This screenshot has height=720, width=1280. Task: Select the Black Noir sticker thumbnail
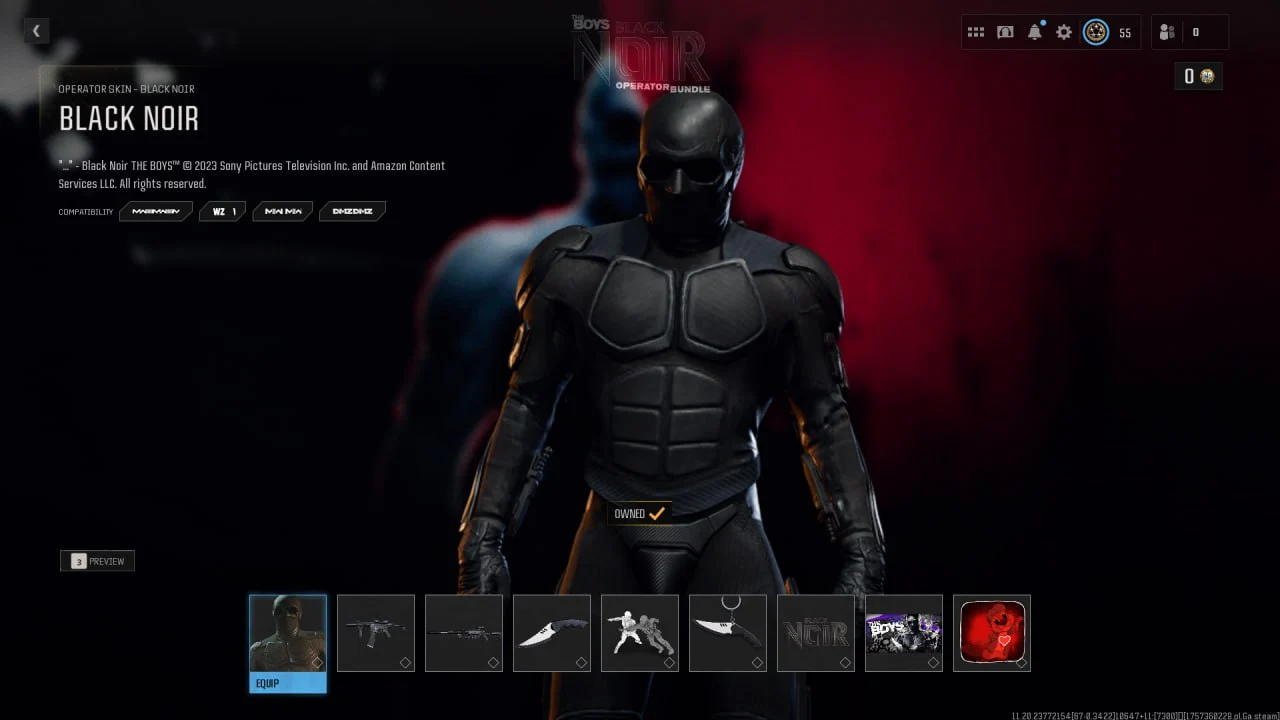816,633
